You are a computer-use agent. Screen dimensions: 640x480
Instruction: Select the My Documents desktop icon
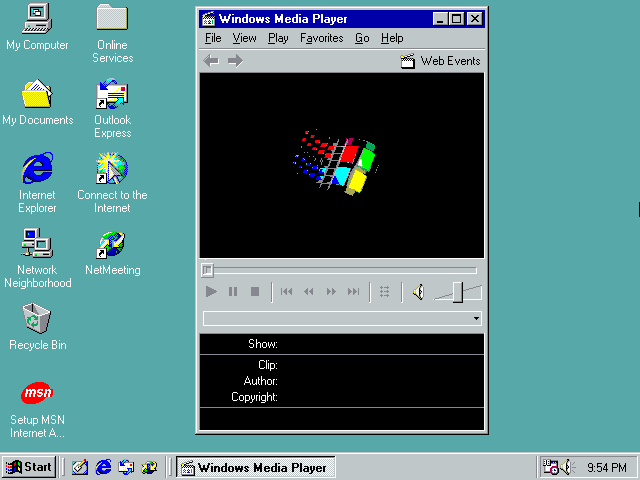pos(37,102)
